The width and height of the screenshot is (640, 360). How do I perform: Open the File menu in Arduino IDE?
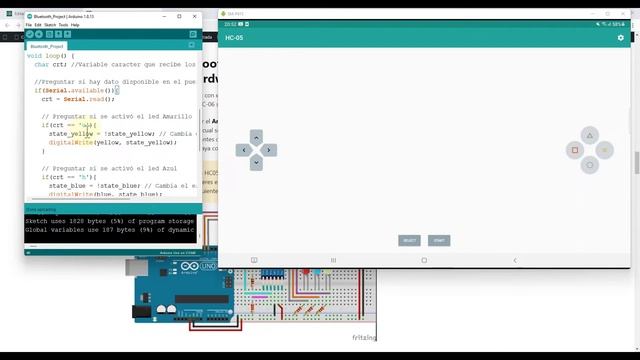pos(29,25)
